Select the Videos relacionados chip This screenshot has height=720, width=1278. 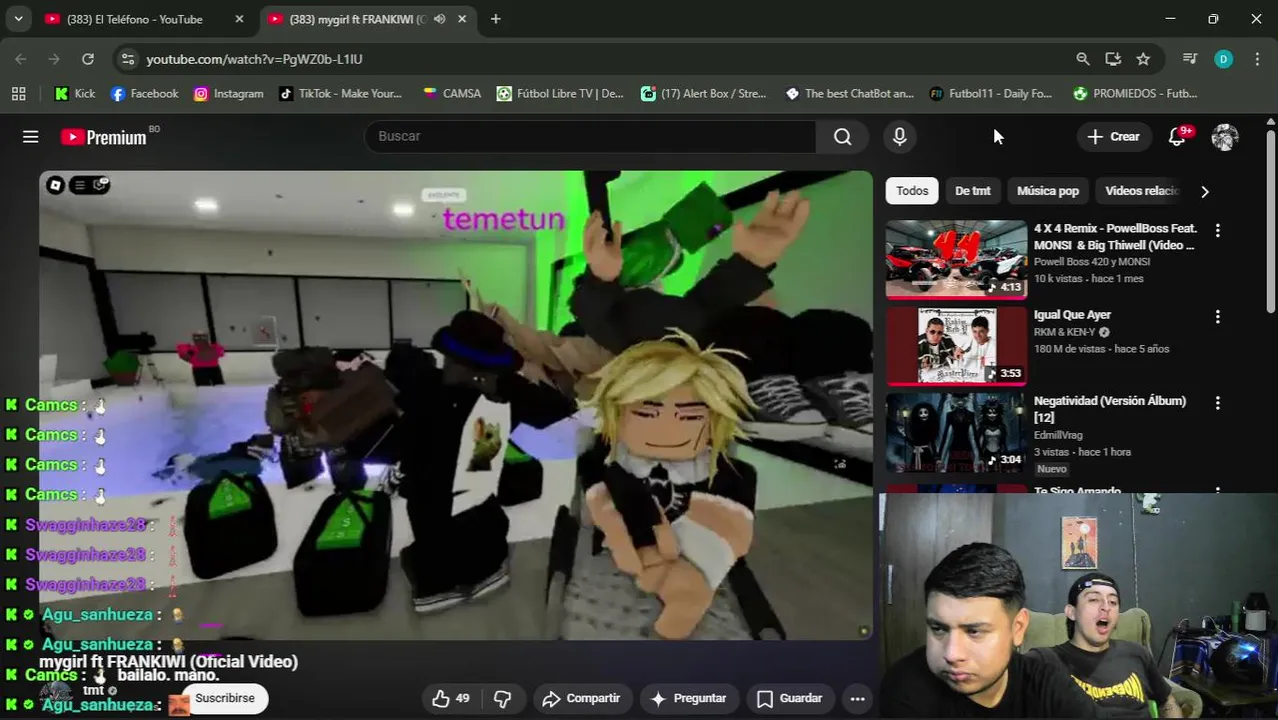point(1142,191)
